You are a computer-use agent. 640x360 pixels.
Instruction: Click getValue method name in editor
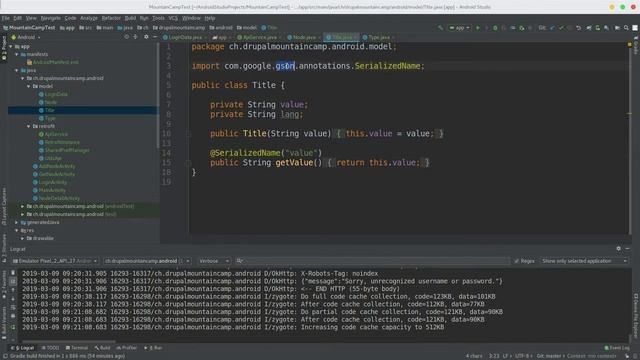coord(294,162)
